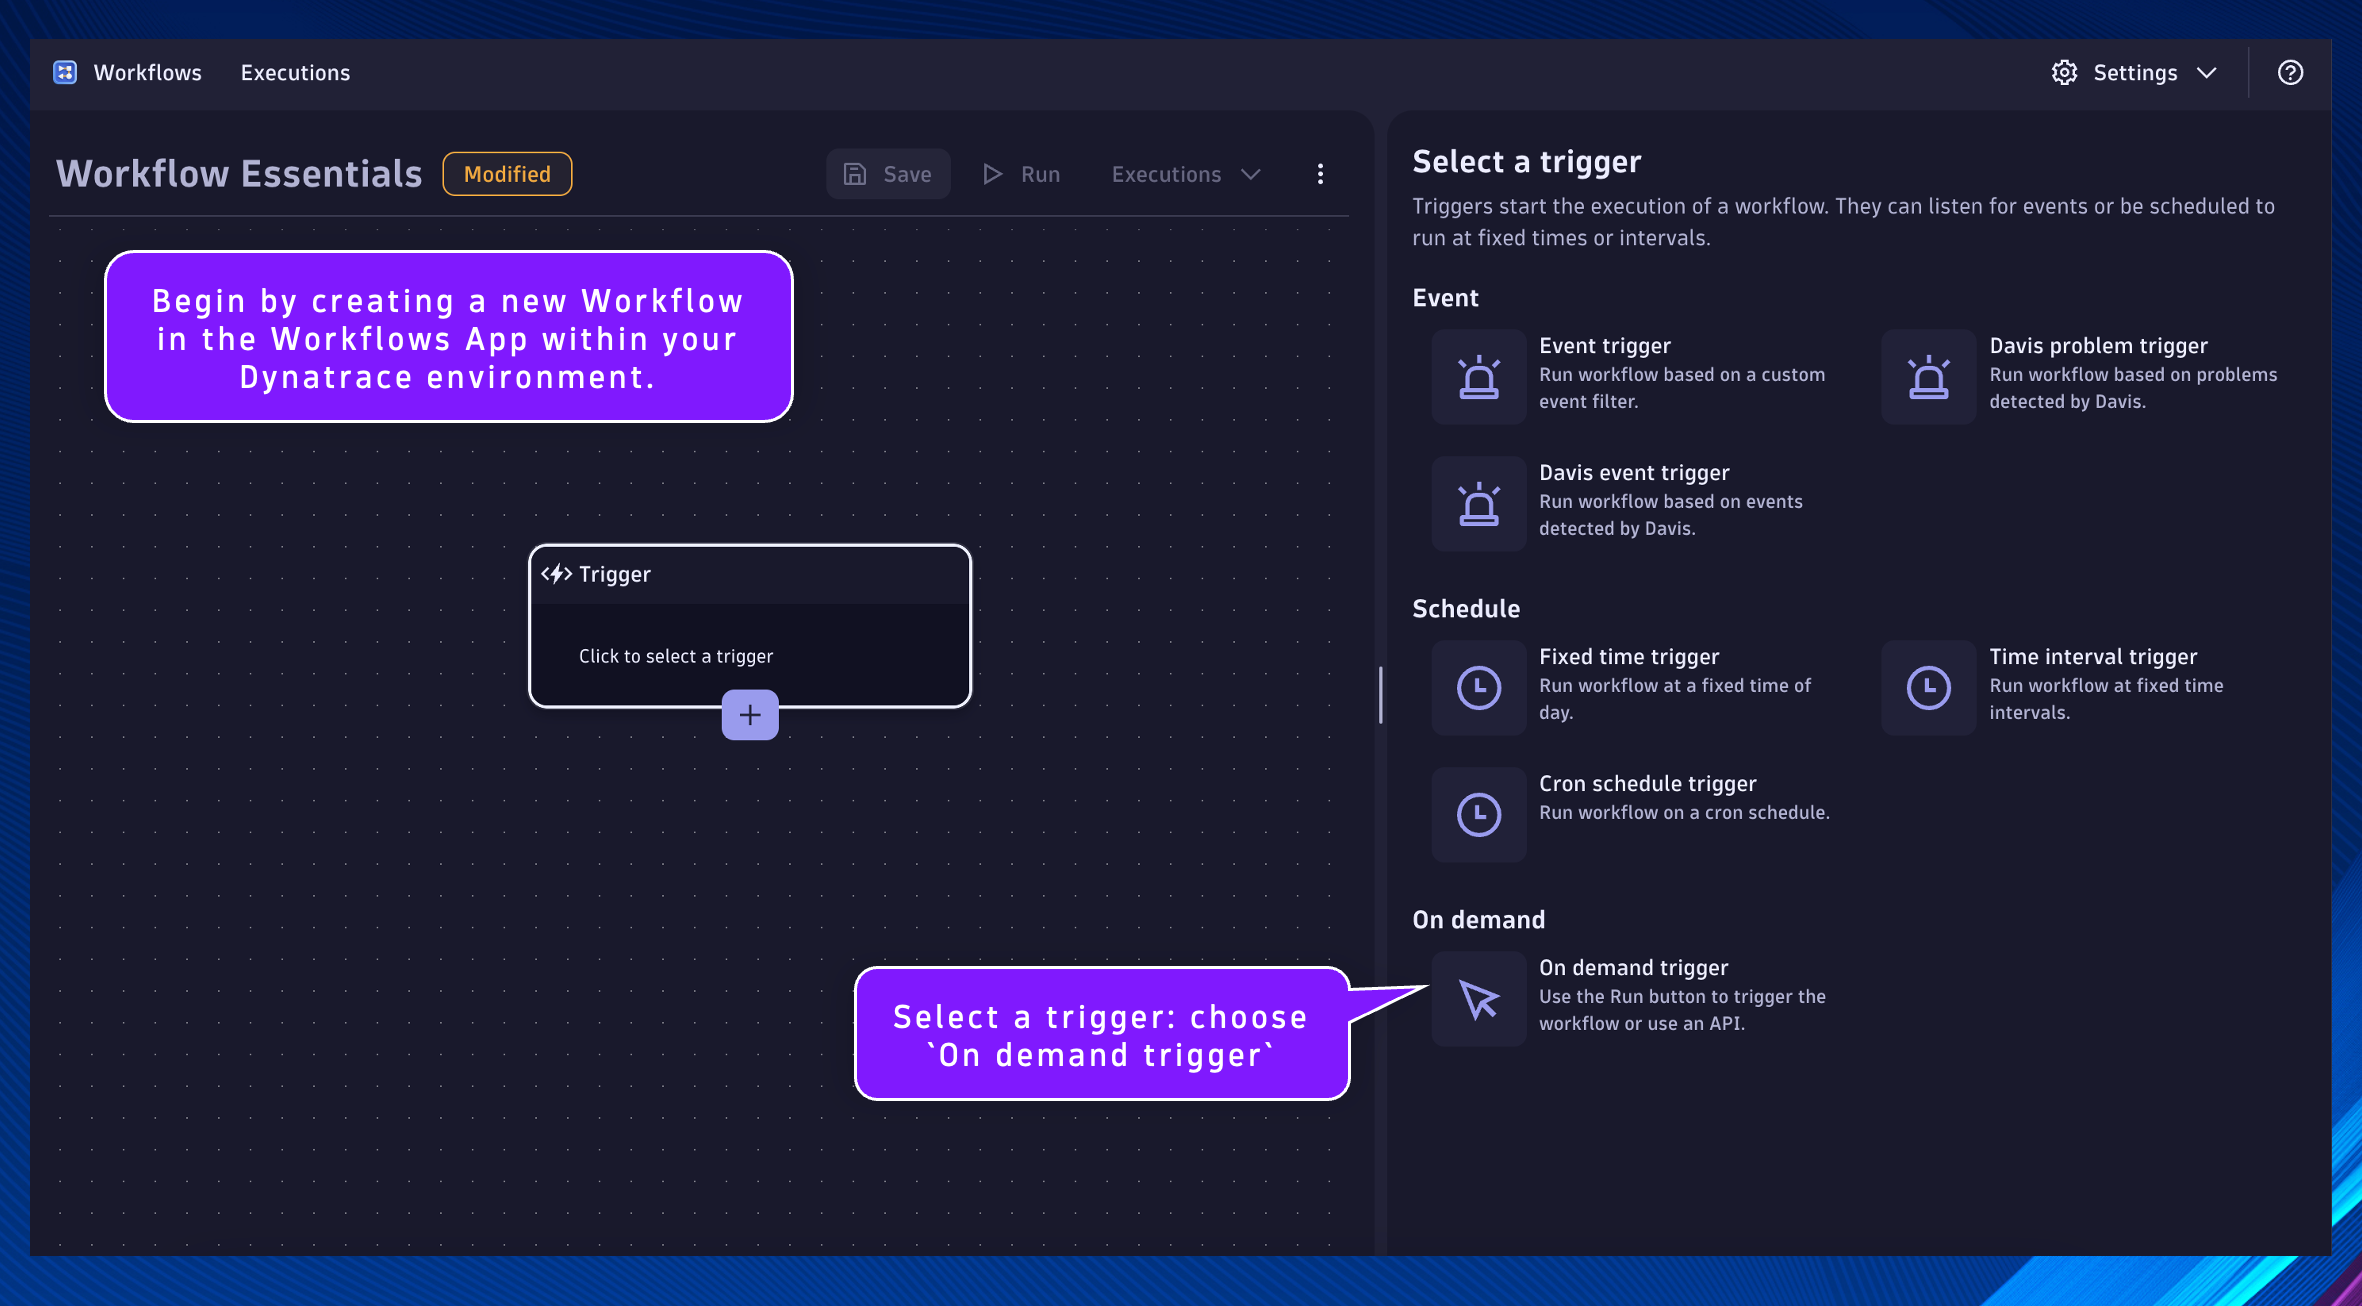This screenshot has width=2362, height=1306.
Task: Click the Workflows app logo icon
Action: click(x=65, y=72)
